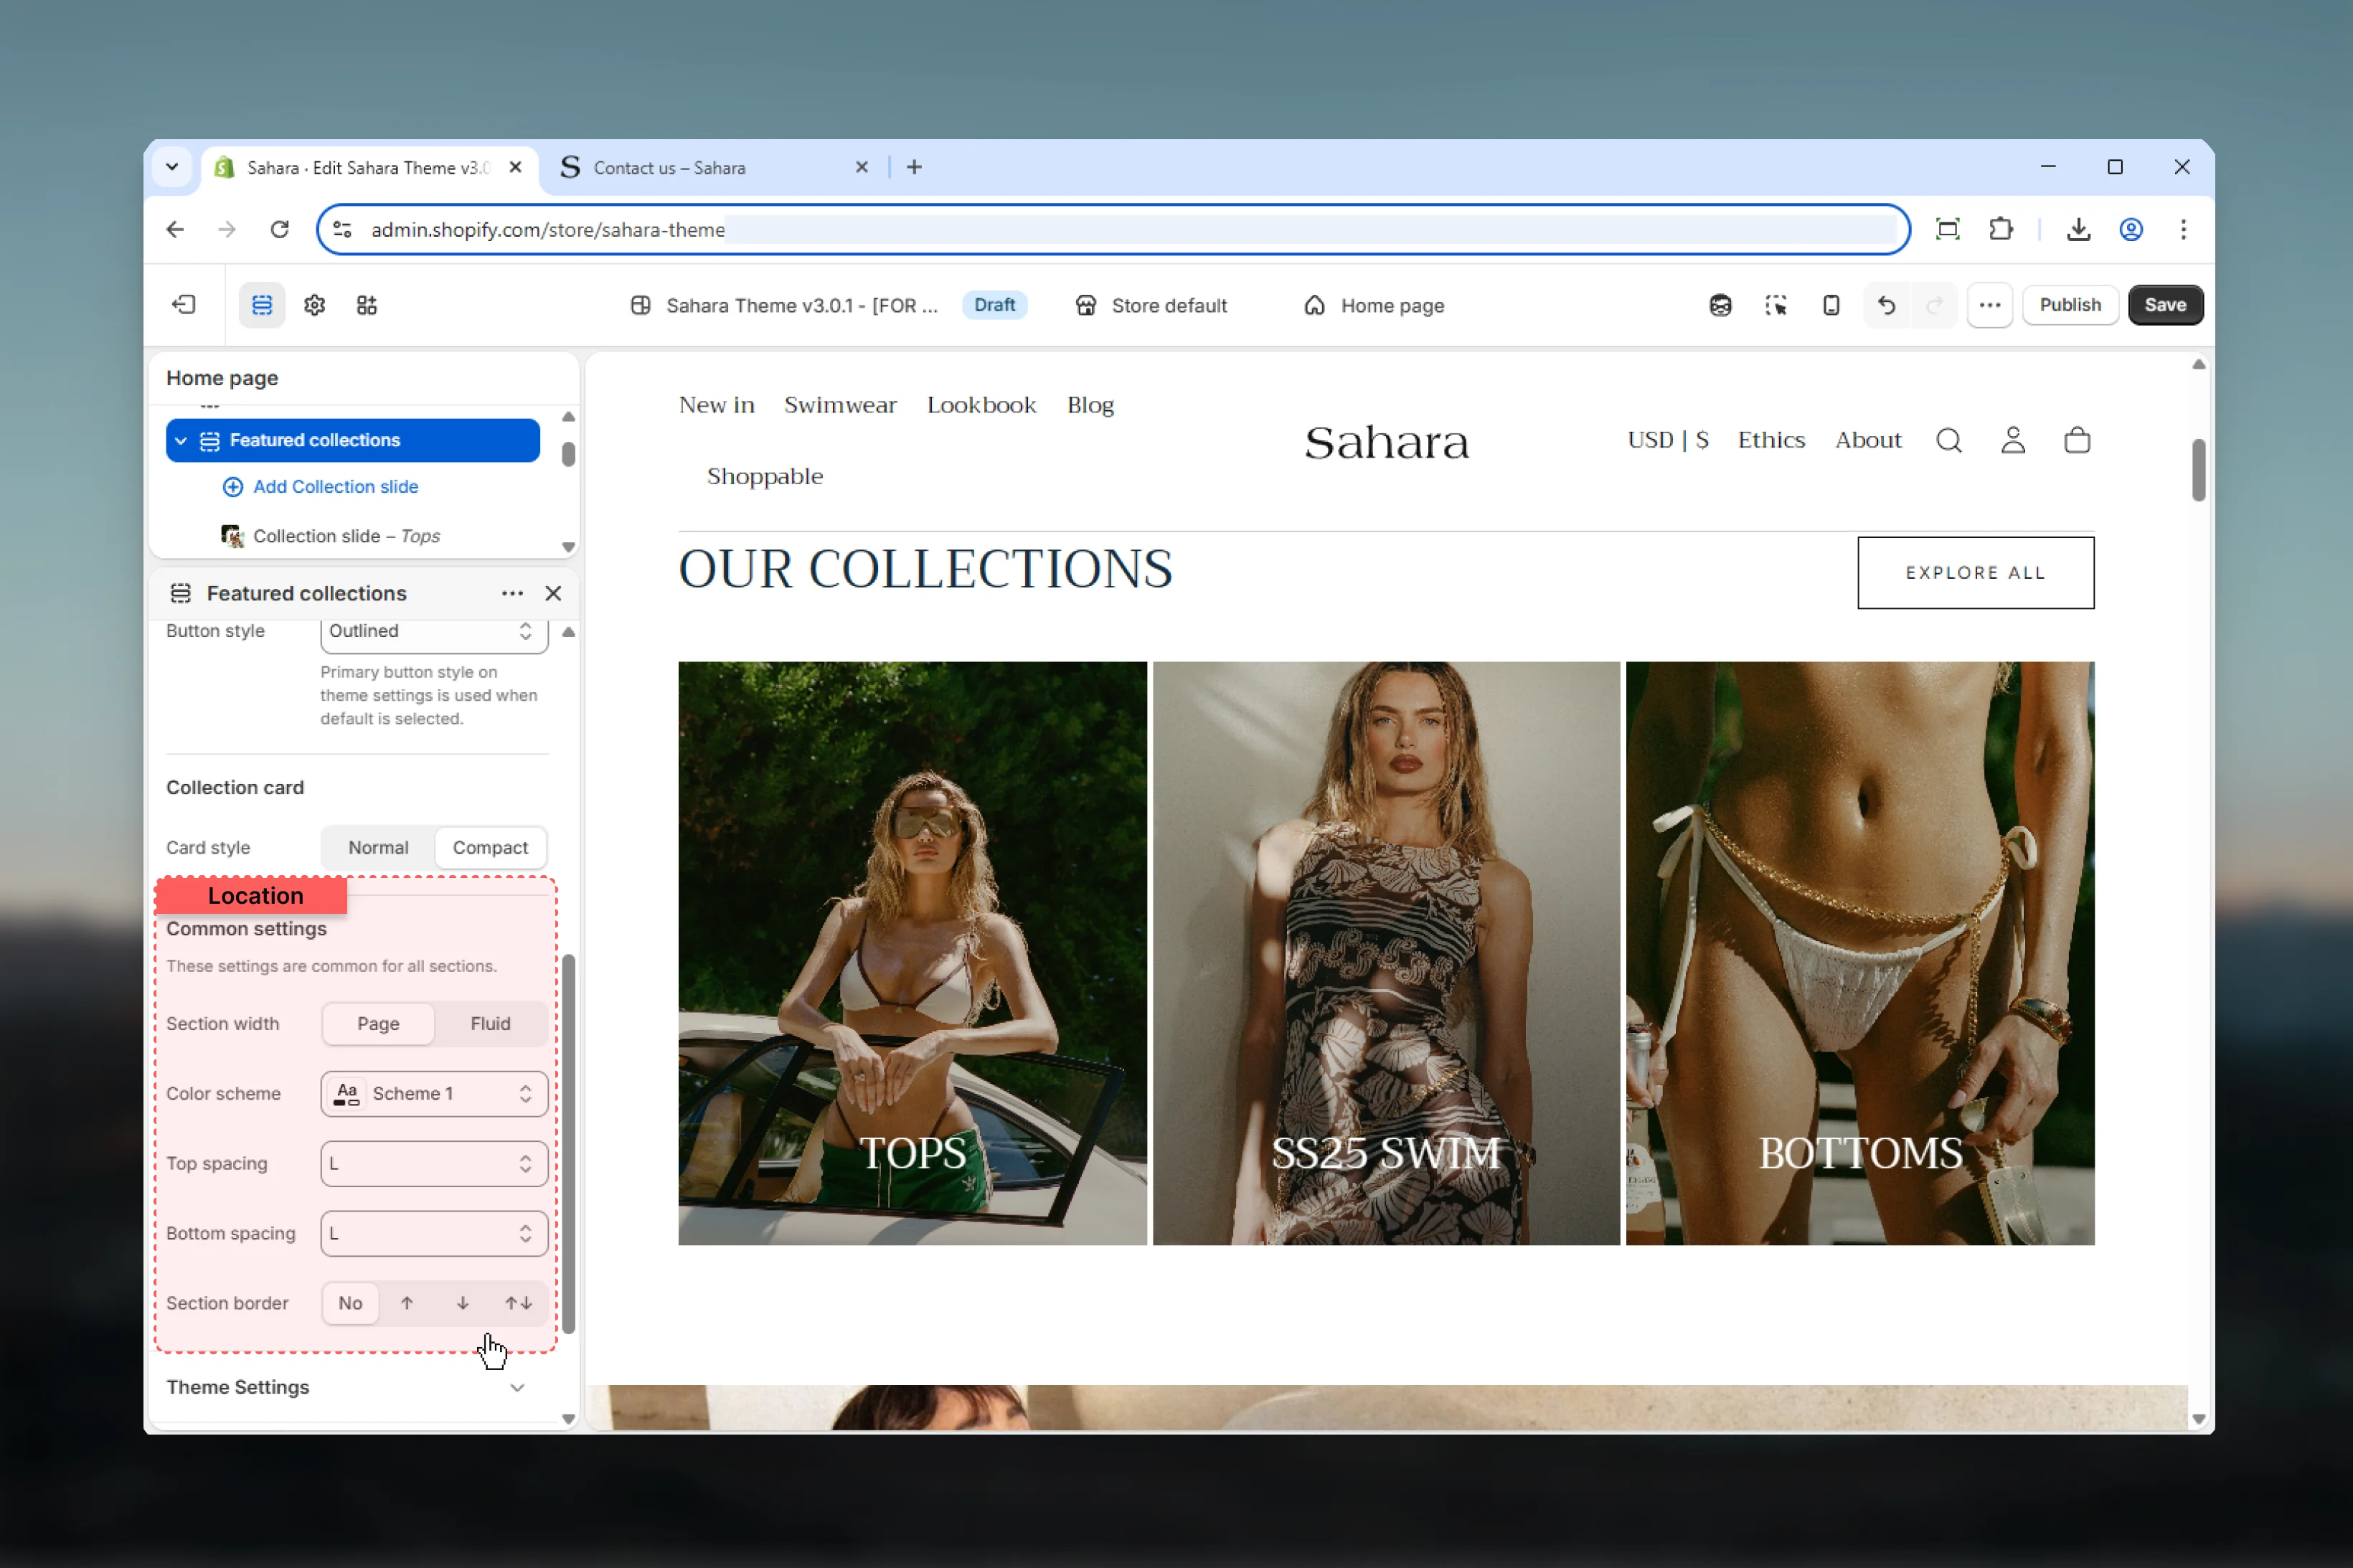Open the Color scheme Scheme 1 dropdown
This screenshot has width=2353, height=1568.
(434, 1093)
